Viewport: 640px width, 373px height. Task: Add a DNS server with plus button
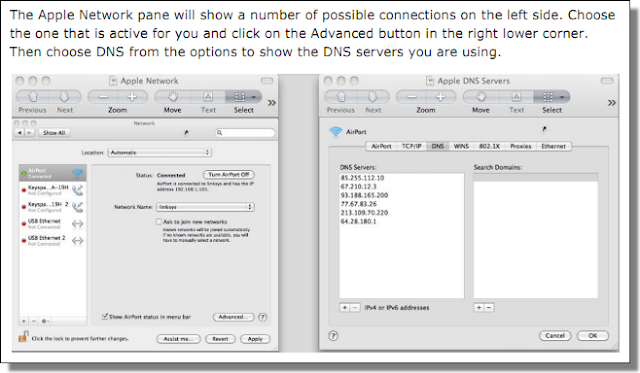click(x=345, y=307)
